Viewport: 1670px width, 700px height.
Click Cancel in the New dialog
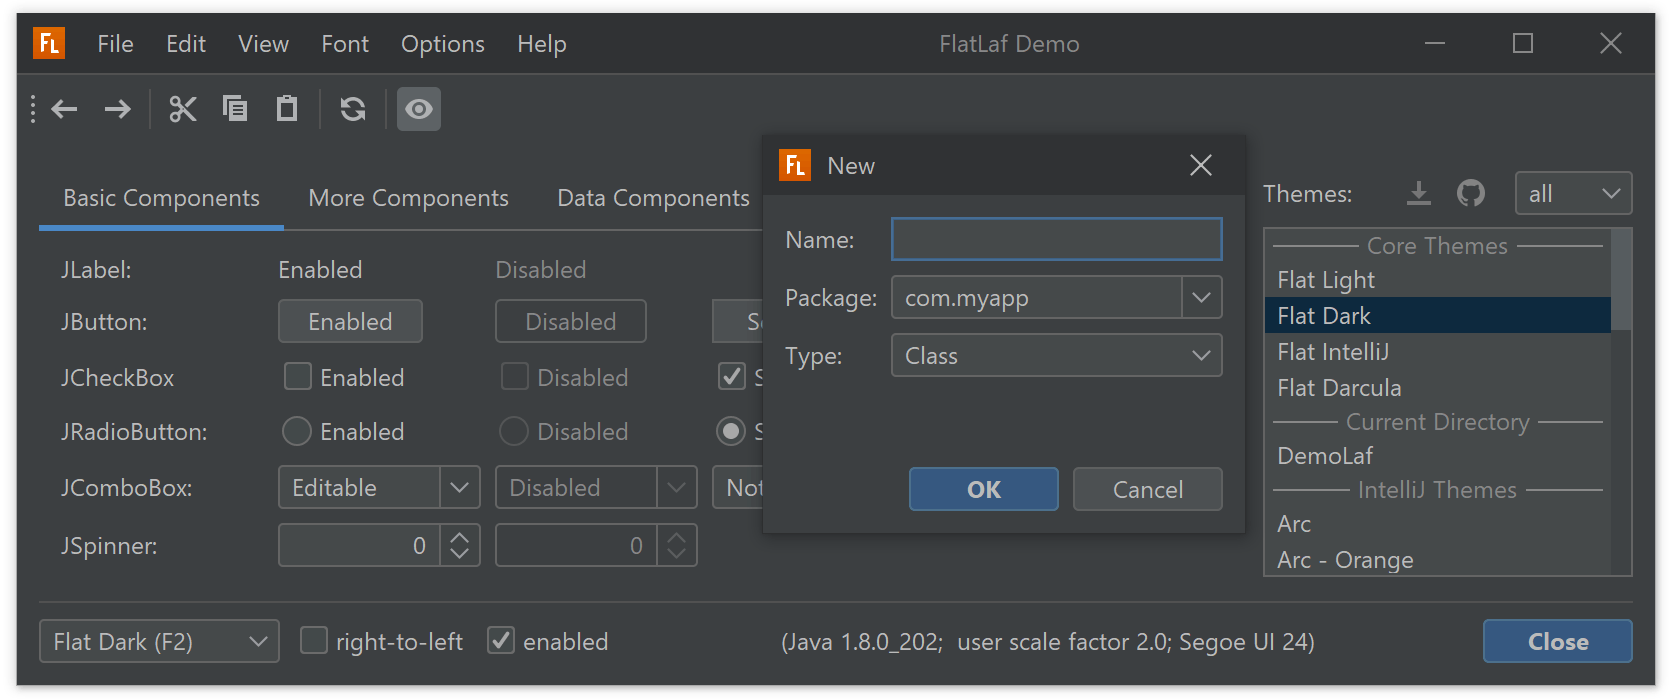pyautogui.click(x=1148, y=489)
